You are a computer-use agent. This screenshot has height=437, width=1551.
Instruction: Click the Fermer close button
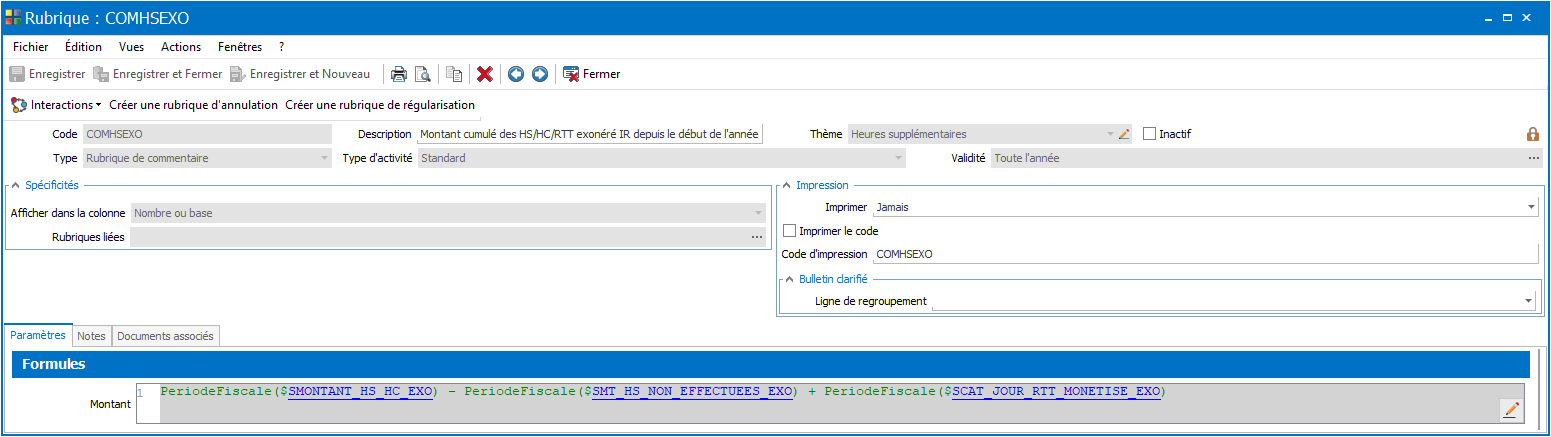tap(592, 74)
